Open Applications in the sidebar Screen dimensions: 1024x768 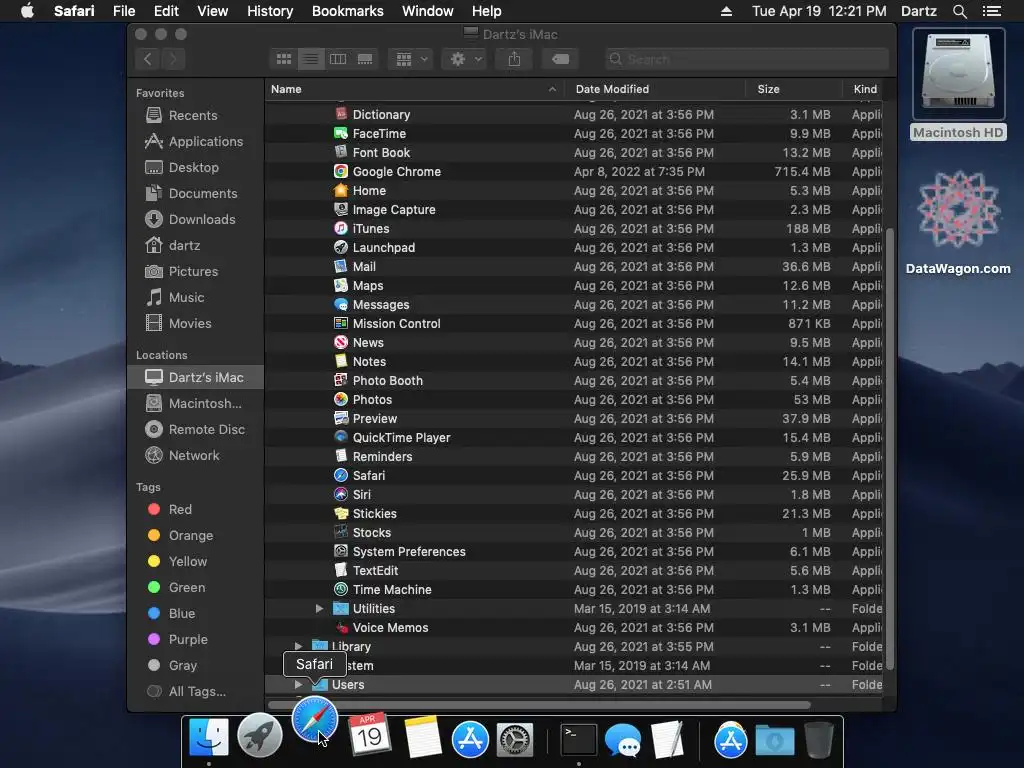tap(194, 141)
